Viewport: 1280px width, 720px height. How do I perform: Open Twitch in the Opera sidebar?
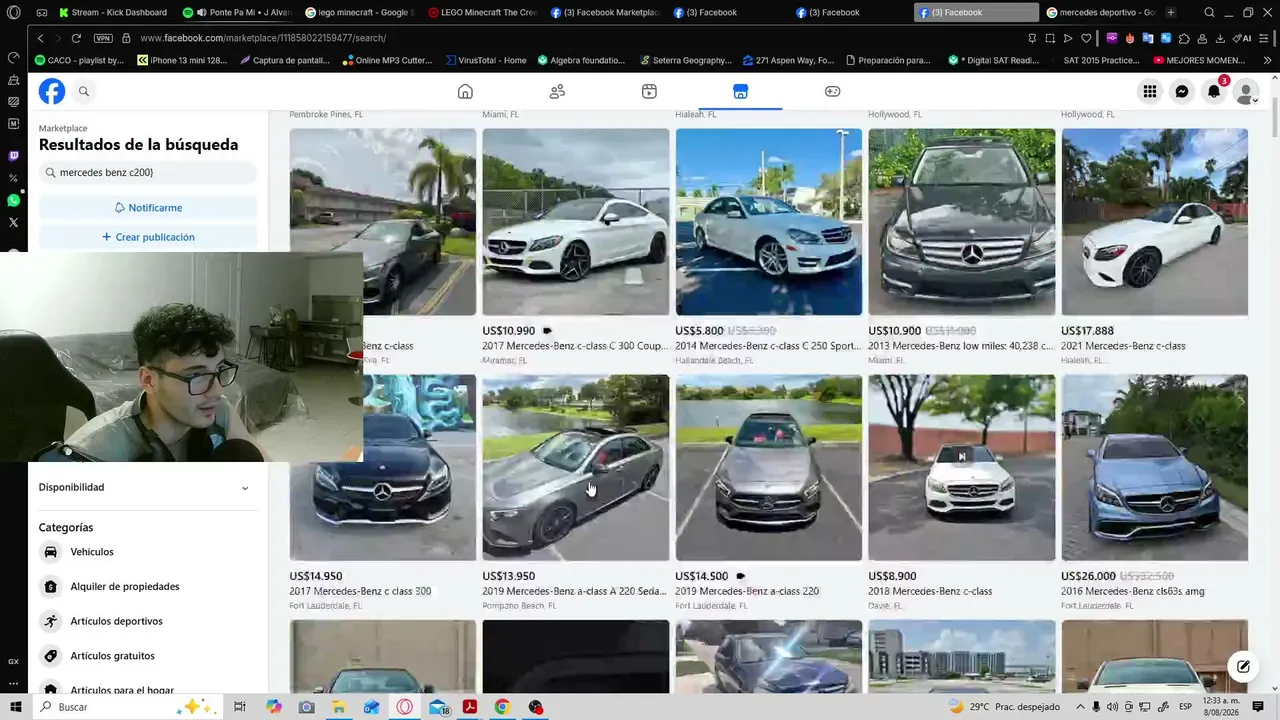[x=13, y=156]
